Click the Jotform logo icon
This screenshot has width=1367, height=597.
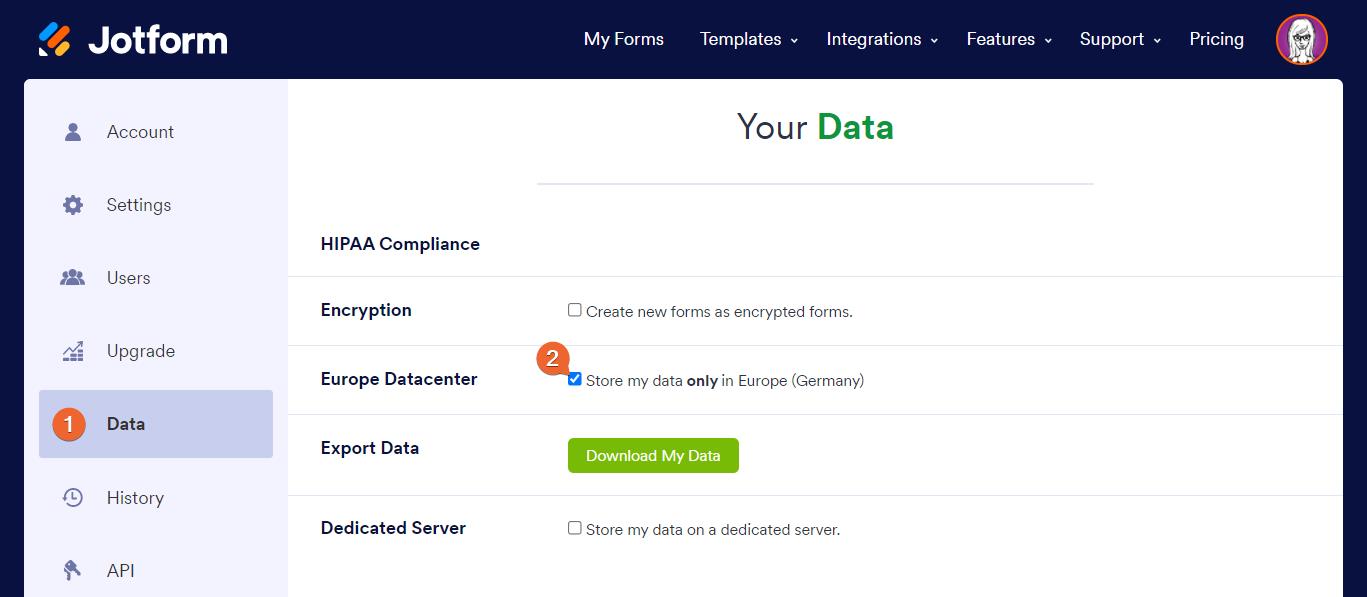[x=55, y=39]
